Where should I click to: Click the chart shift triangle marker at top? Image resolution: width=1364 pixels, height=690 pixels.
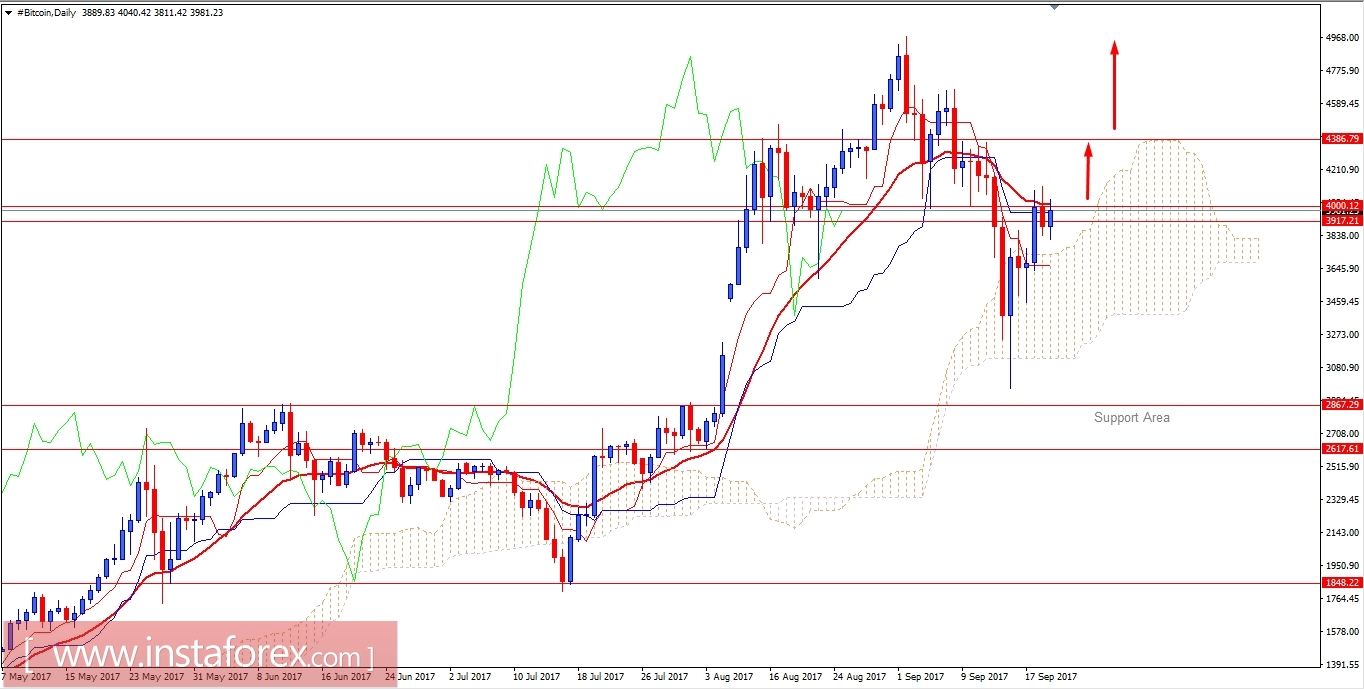tap(1054, 7)
